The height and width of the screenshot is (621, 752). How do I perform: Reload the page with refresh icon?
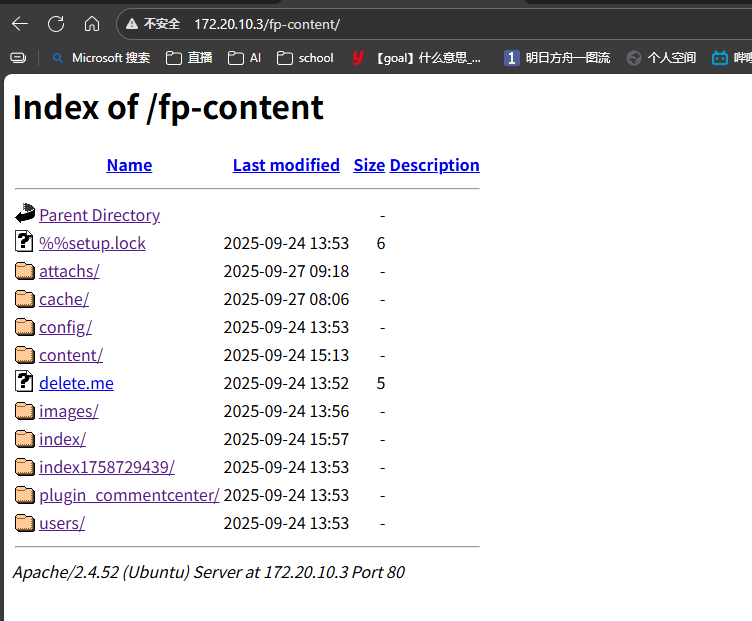pyautogui.click(x=56, y=23)
